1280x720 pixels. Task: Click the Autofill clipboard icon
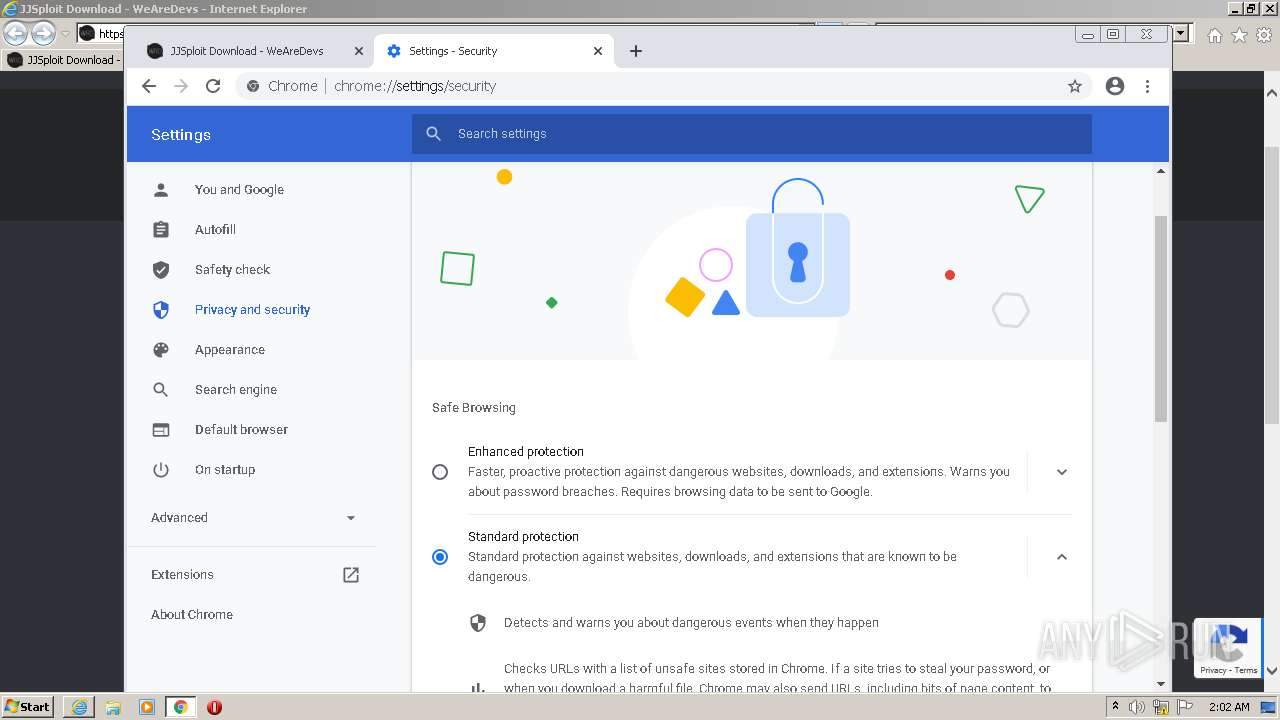click(x=161, y=230)
